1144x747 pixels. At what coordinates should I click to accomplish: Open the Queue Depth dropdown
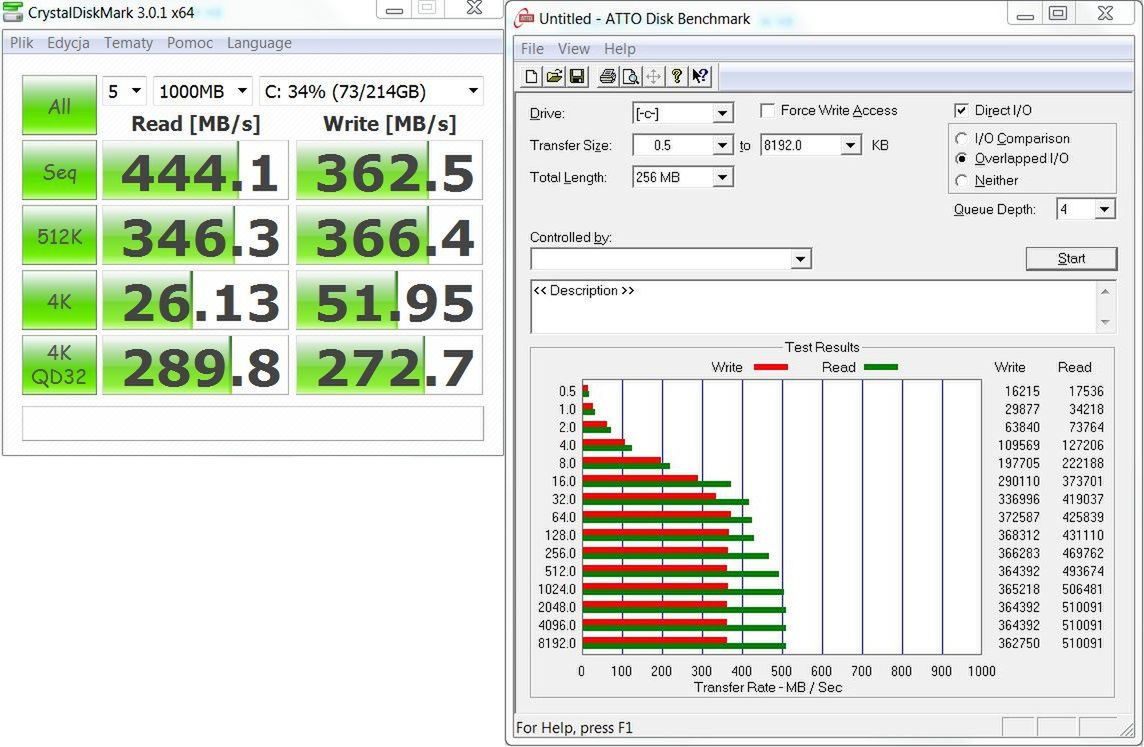coord(1105,209)
